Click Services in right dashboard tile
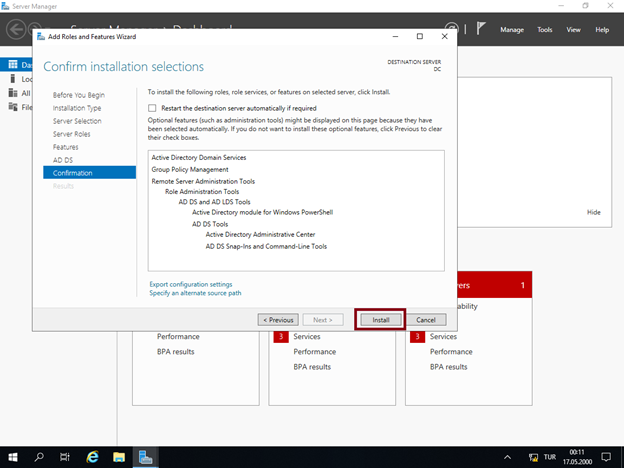This screenshot has height=468, width=624. click(x=443, y=337)
